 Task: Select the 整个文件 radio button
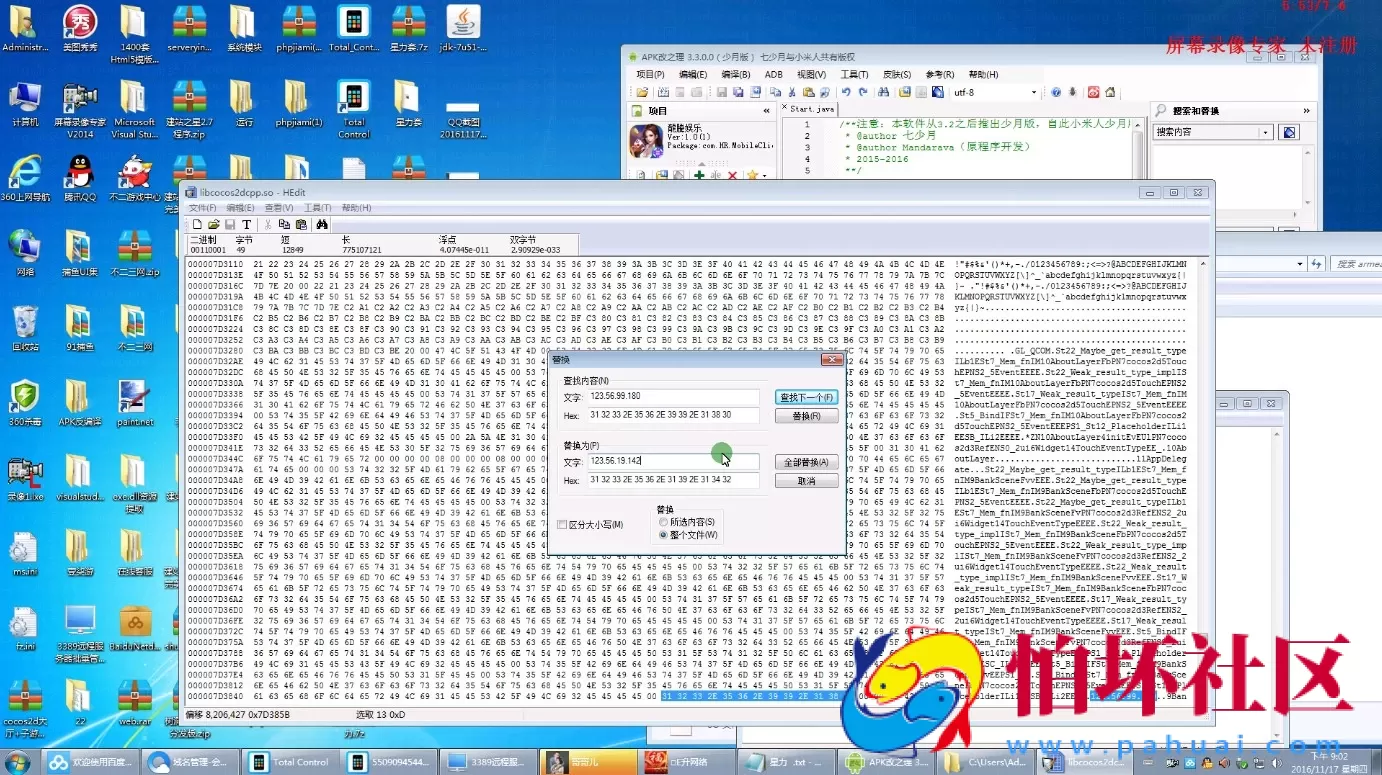[663, 535]
